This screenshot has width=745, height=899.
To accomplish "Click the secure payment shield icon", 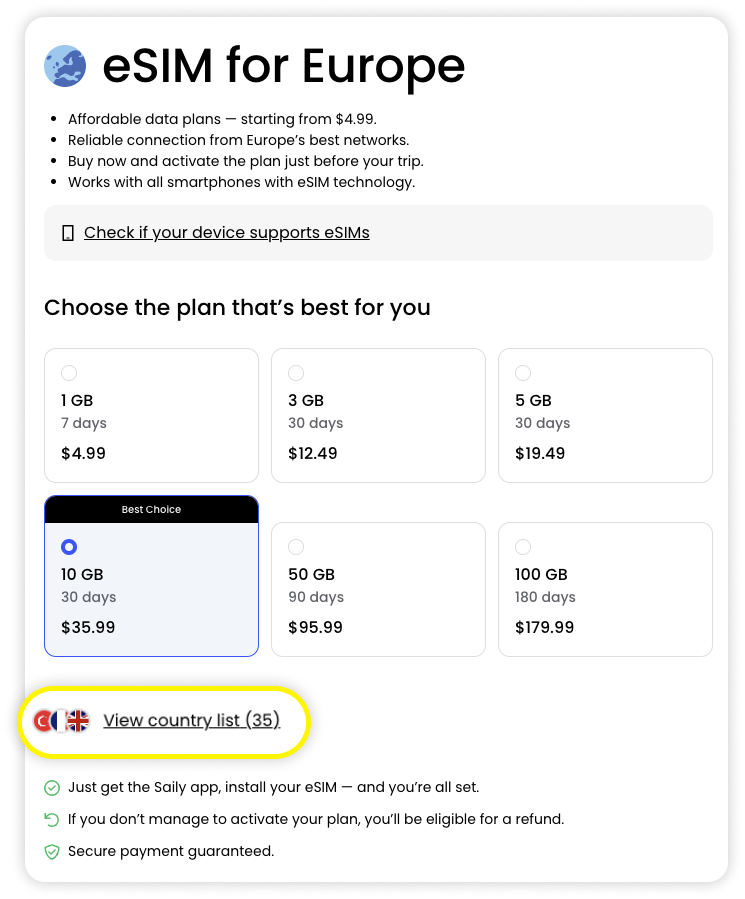I will 52,852.
